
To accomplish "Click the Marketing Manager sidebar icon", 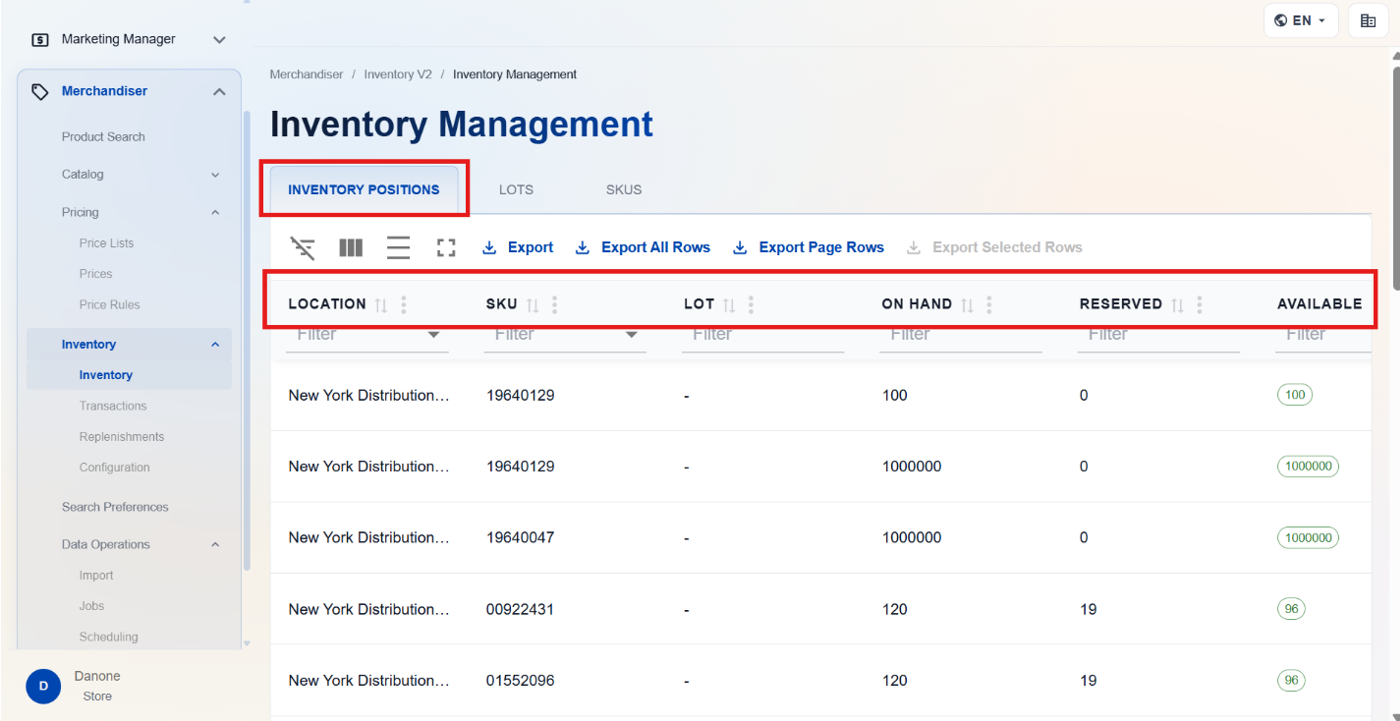I will (x=40, y=40).
